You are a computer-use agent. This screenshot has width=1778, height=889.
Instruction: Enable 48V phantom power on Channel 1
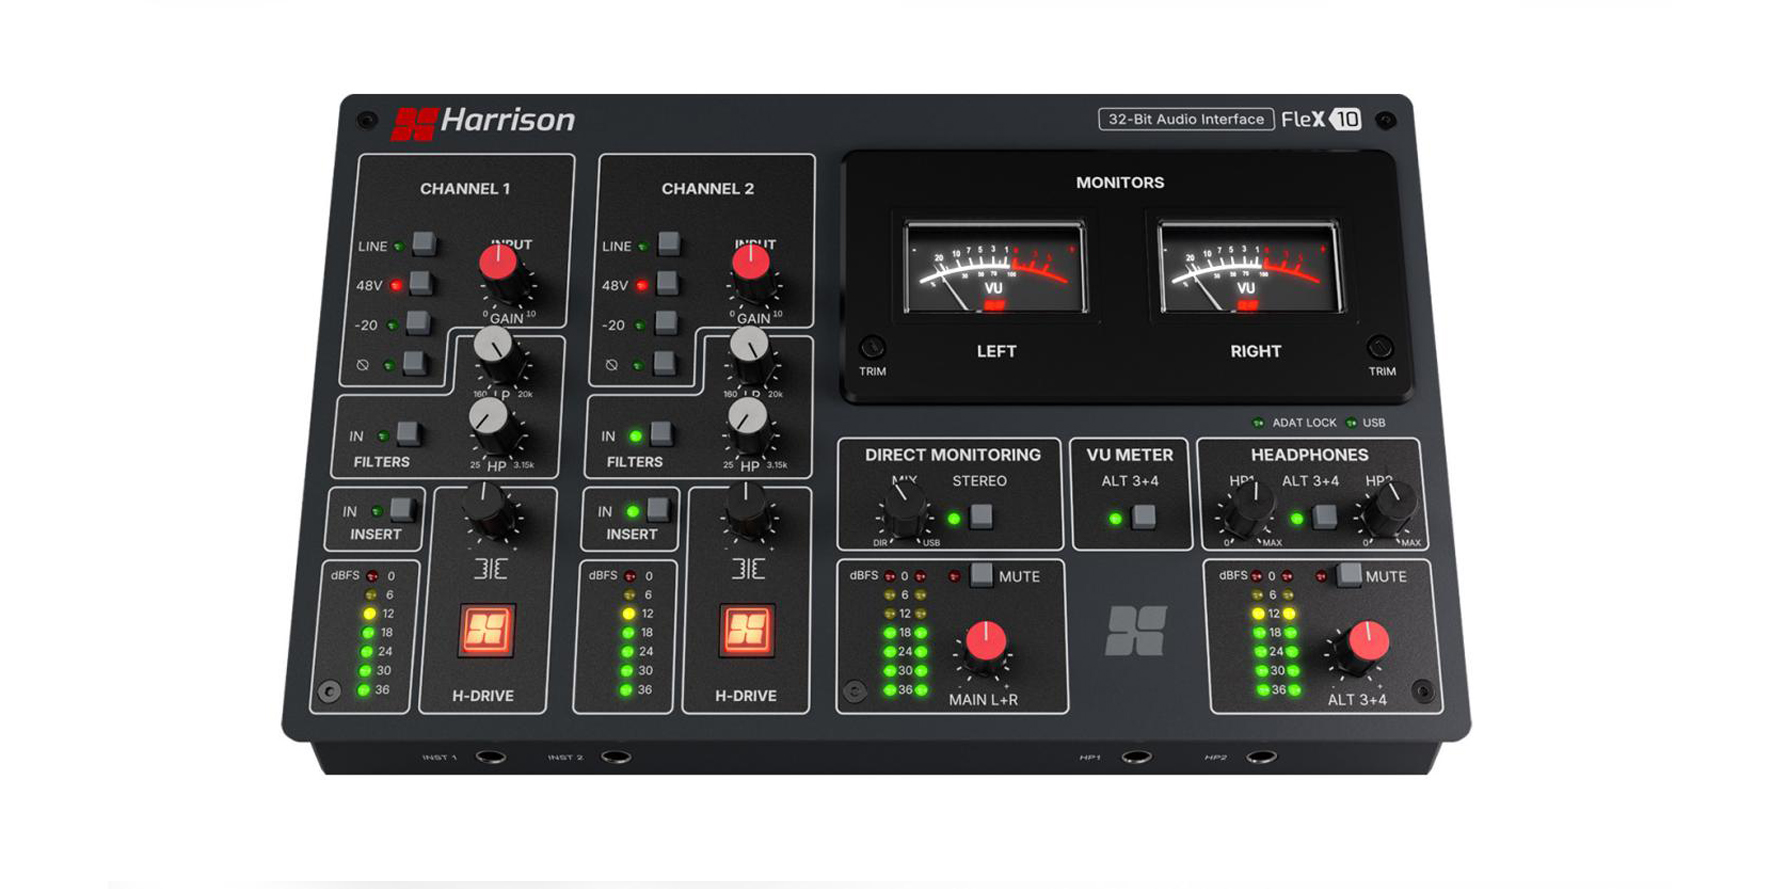pos(421,283)
